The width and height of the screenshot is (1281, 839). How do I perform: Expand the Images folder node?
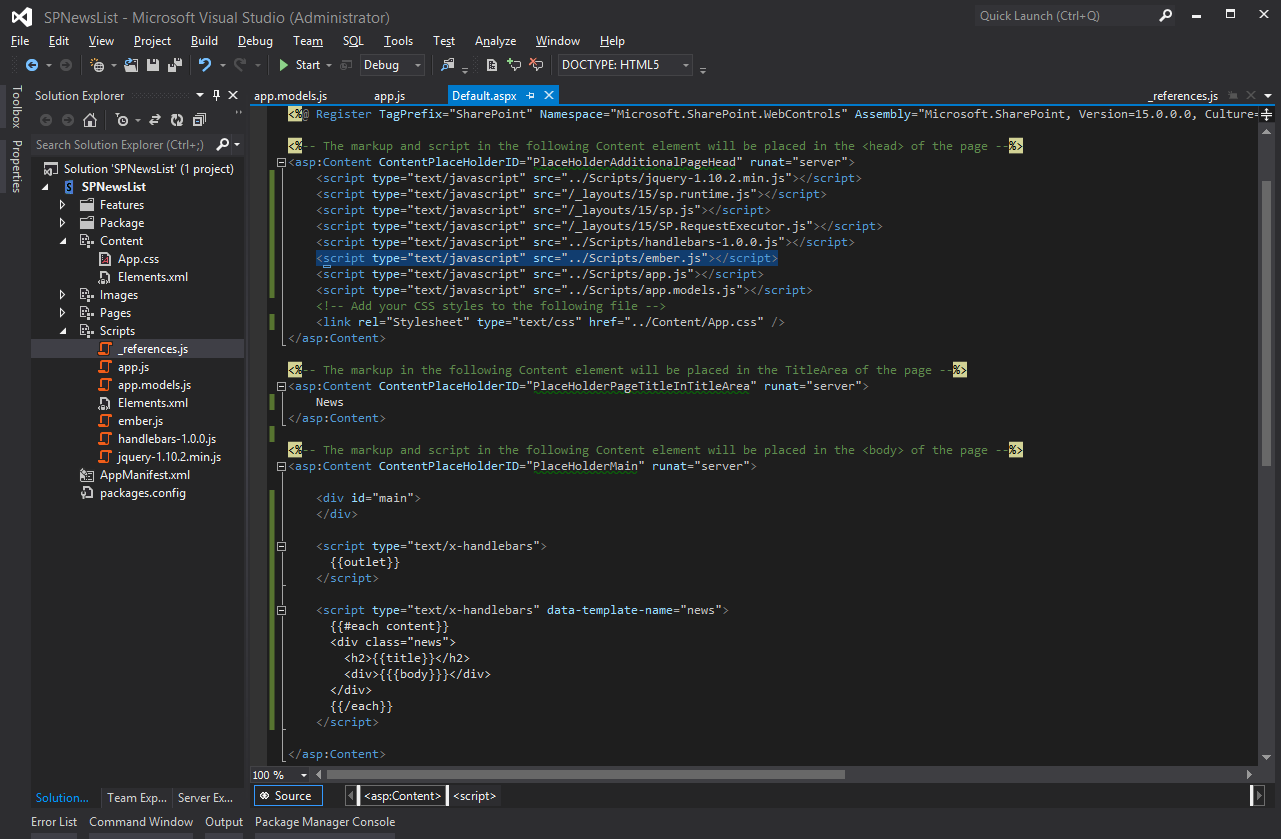[x=63, y=295]
